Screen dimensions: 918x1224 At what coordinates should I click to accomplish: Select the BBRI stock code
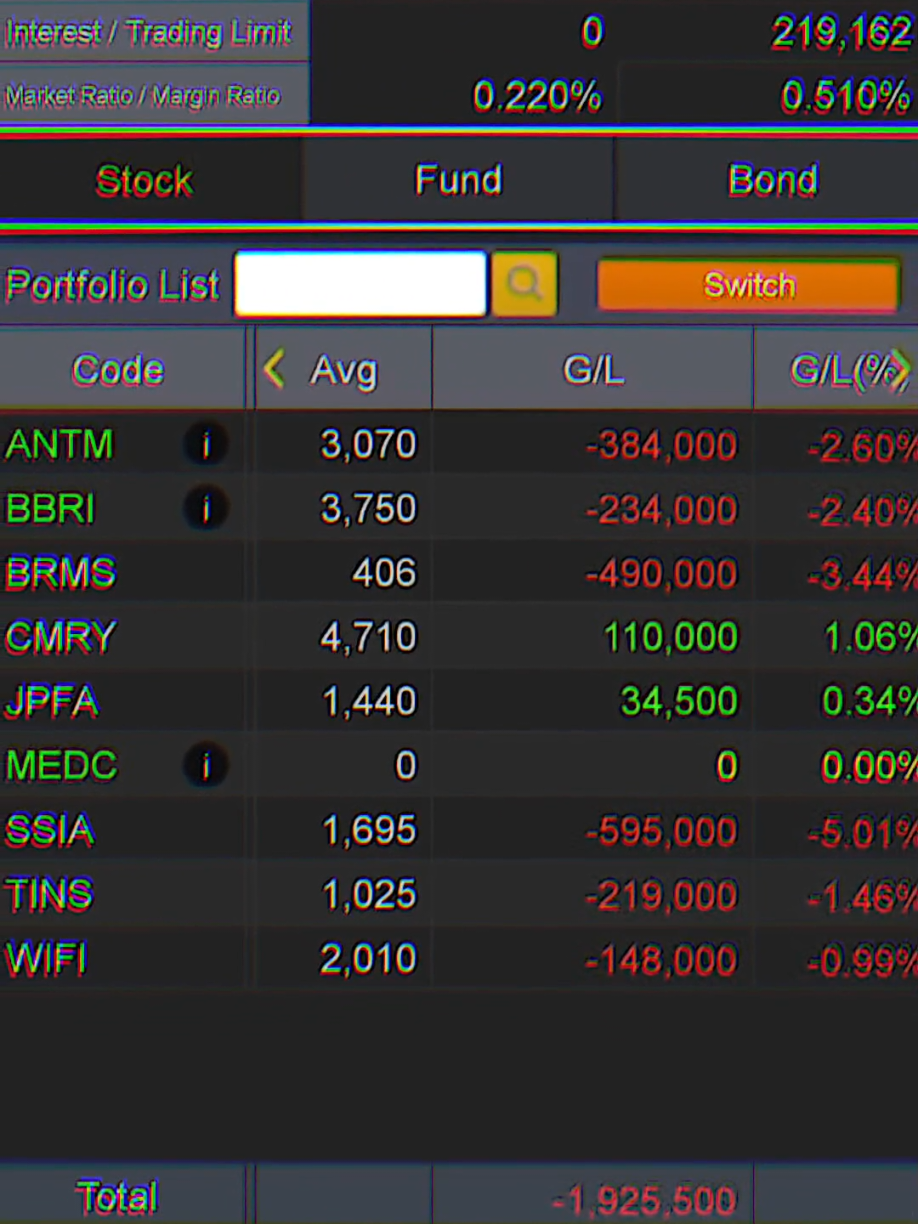[51, 509]
